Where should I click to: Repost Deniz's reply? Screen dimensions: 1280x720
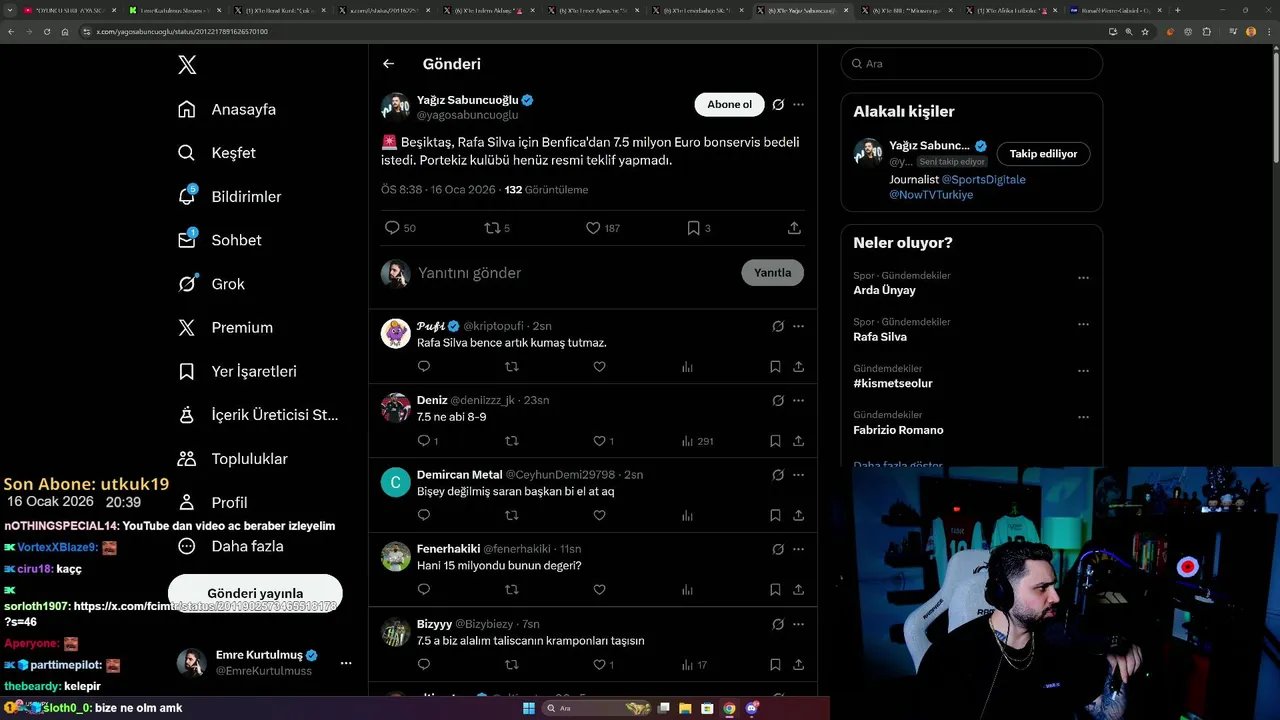512,441
